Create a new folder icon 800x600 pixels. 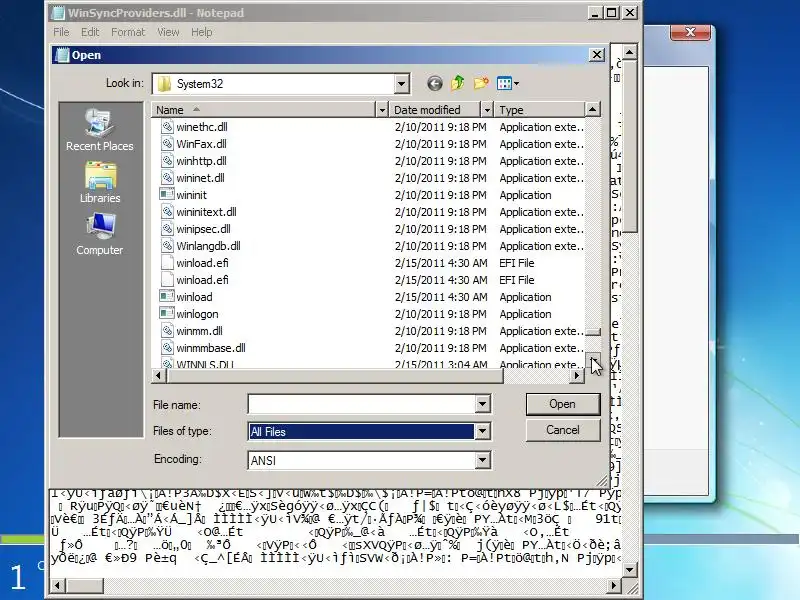click(x=481, y=83)
